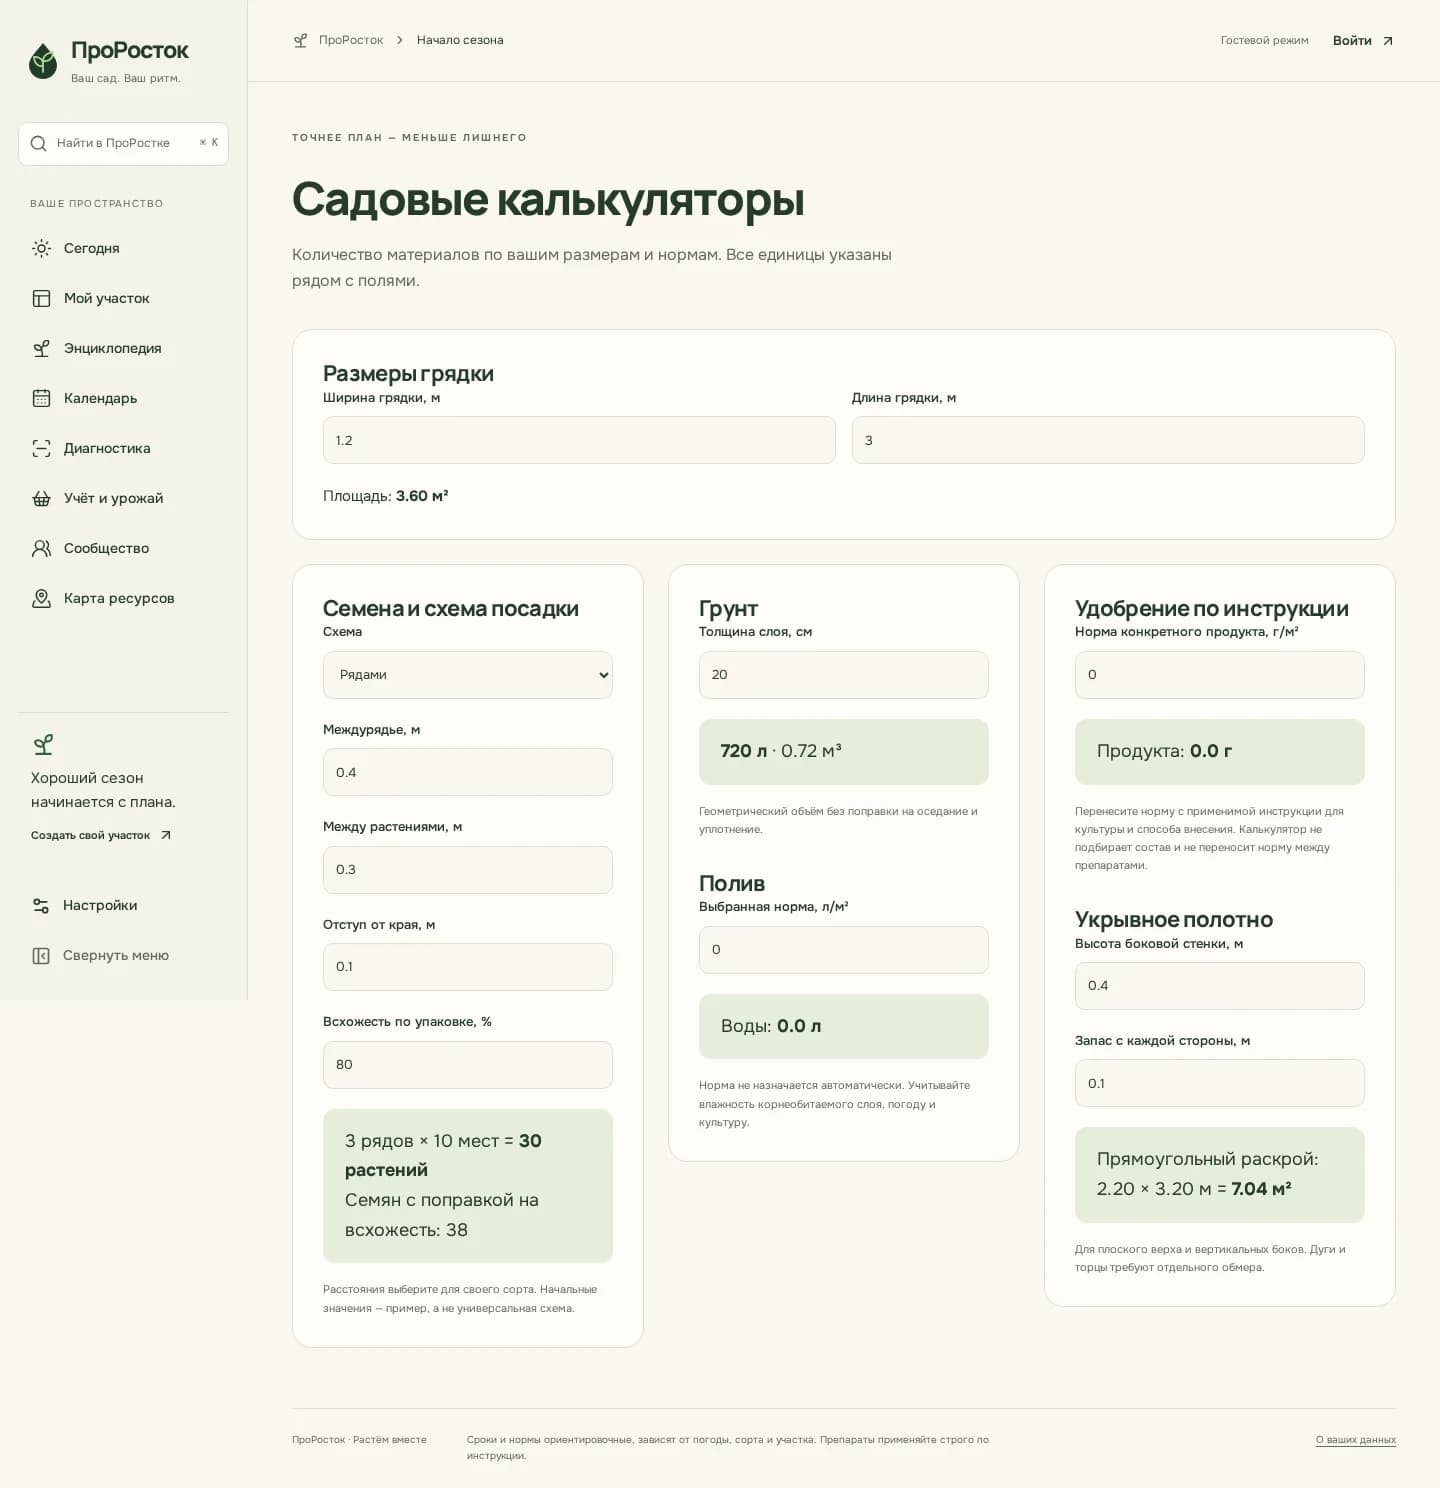The image size is (1440, 1488).
Task: Open the Диагностика section
Action: 123,448
